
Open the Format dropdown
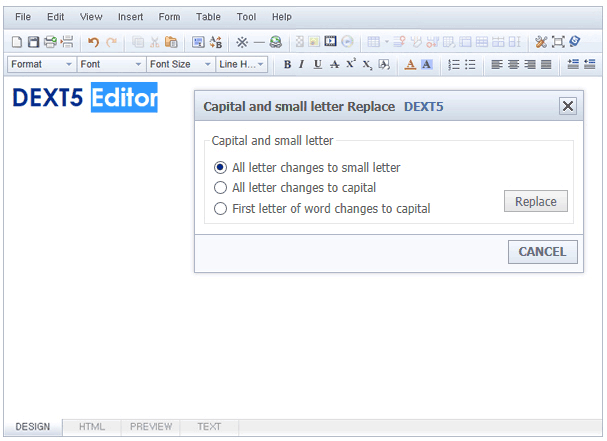coord(41,64)
